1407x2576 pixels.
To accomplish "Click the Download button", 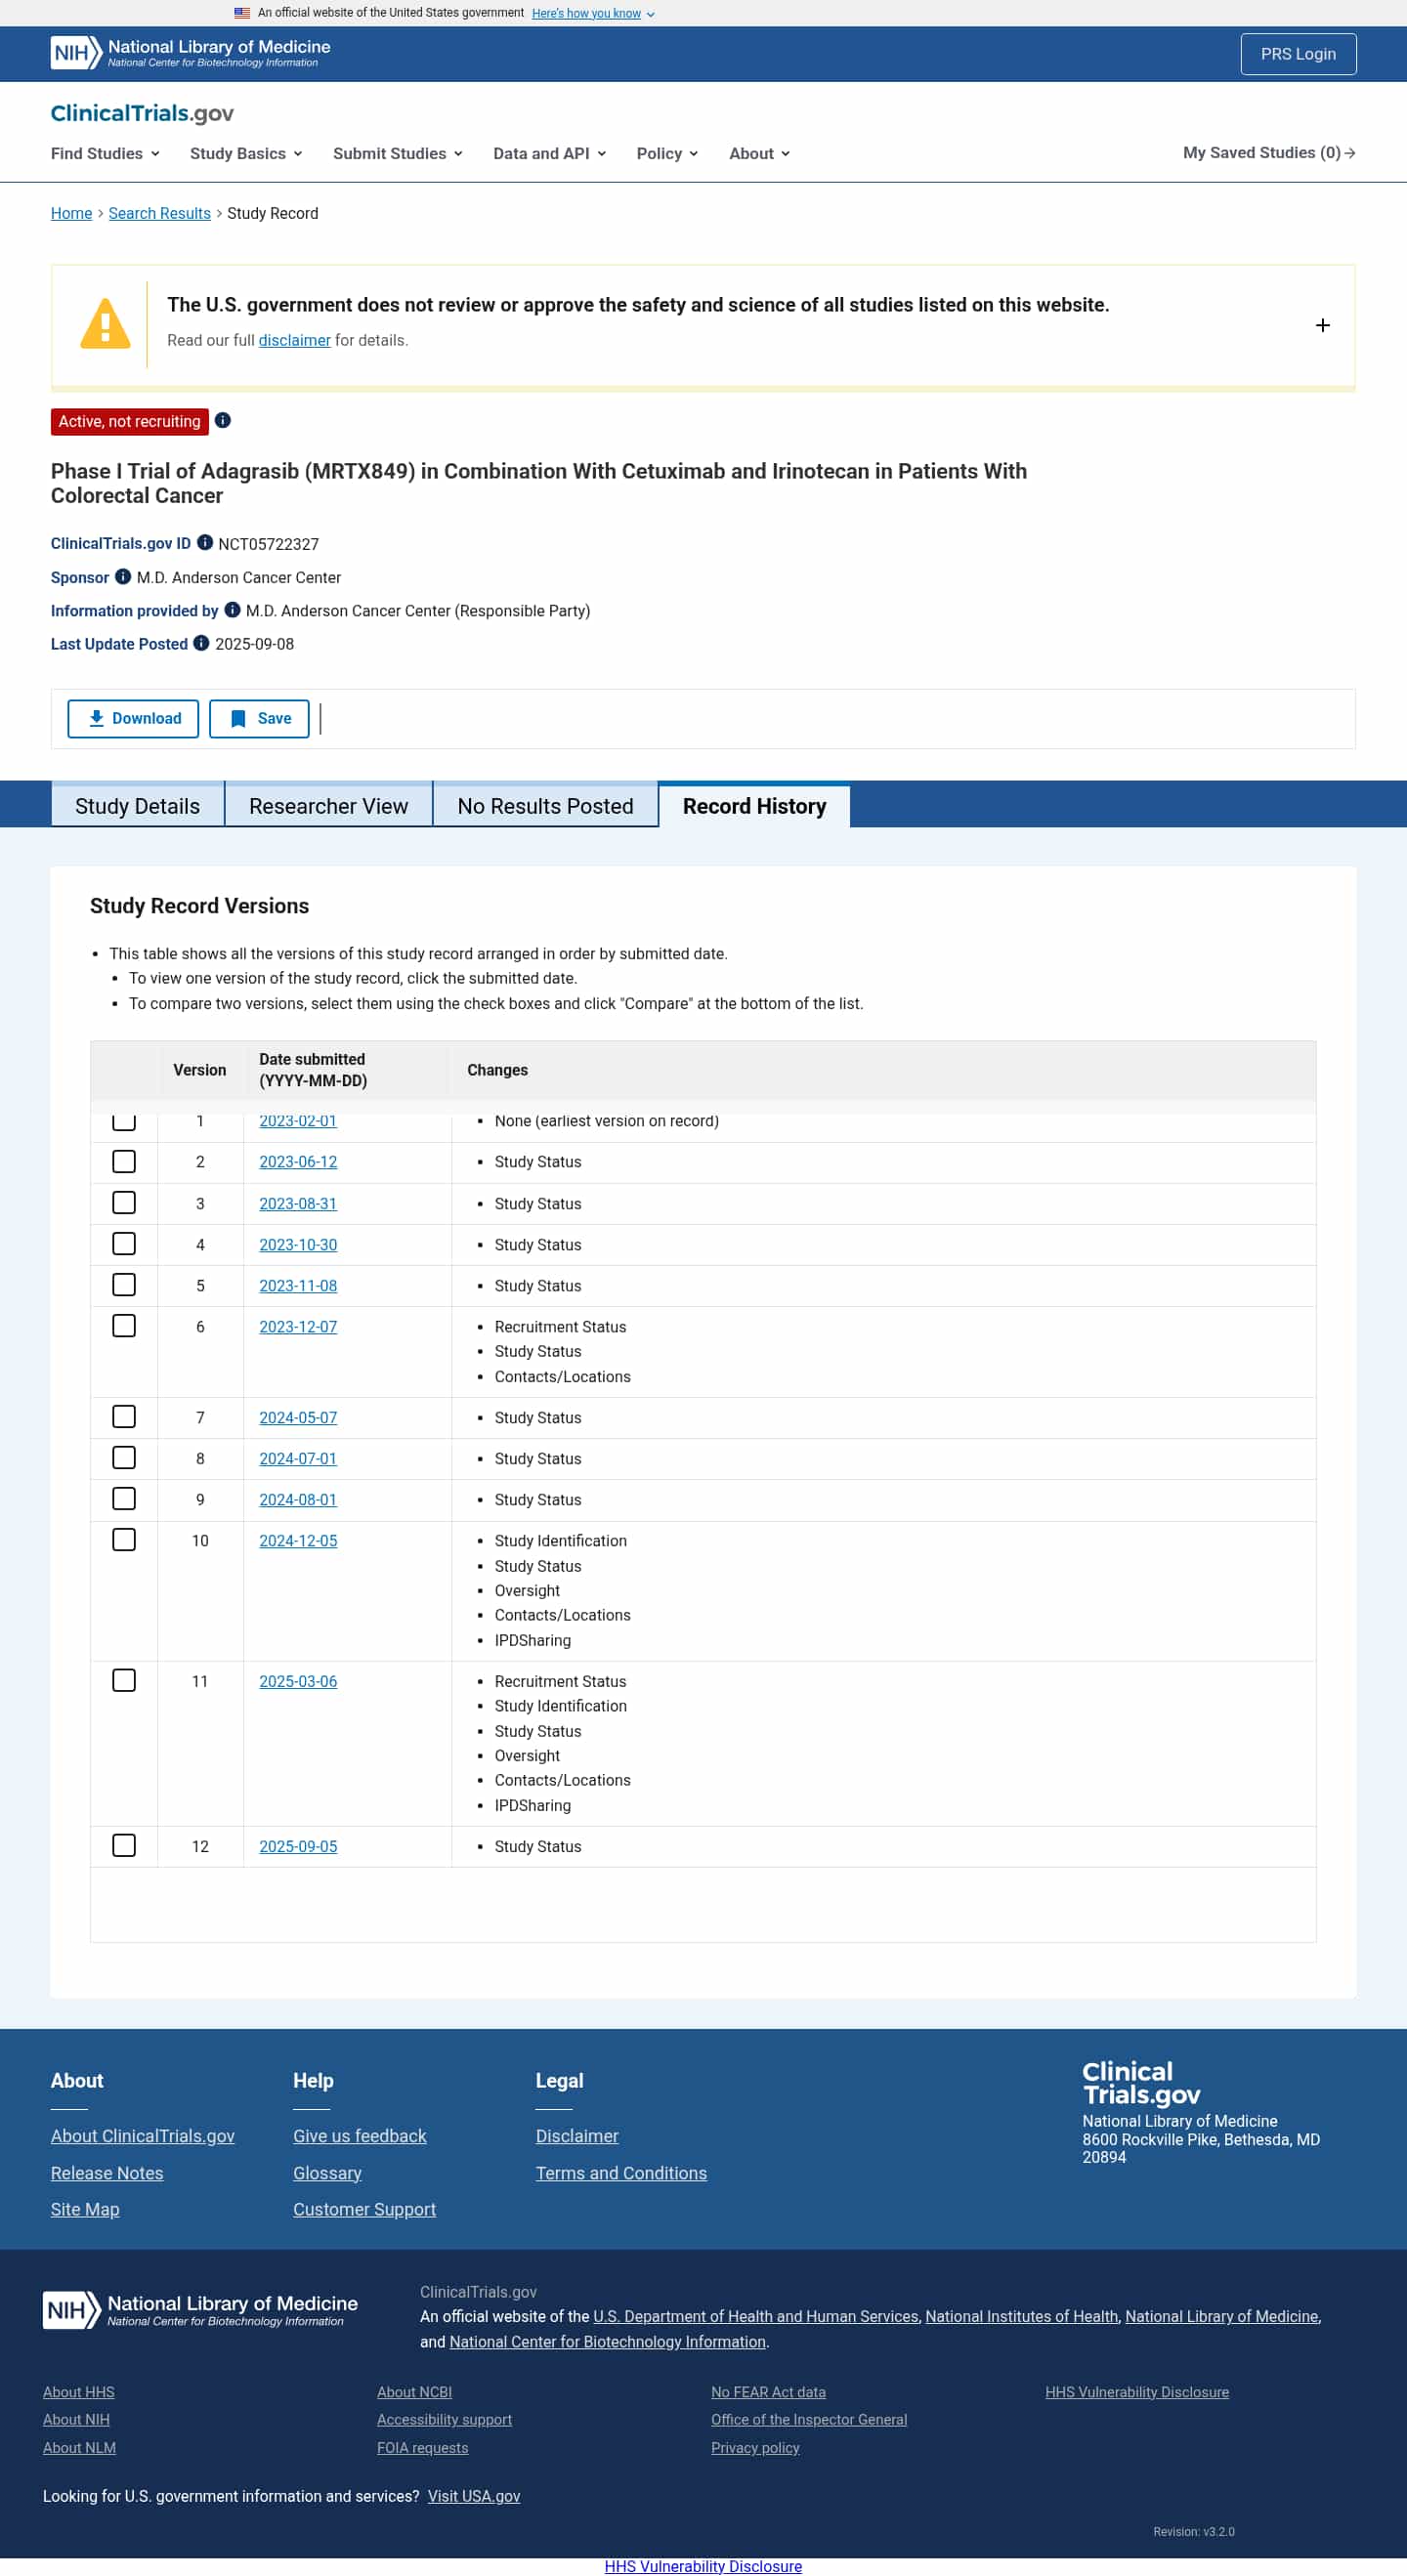I will point(133,719).
